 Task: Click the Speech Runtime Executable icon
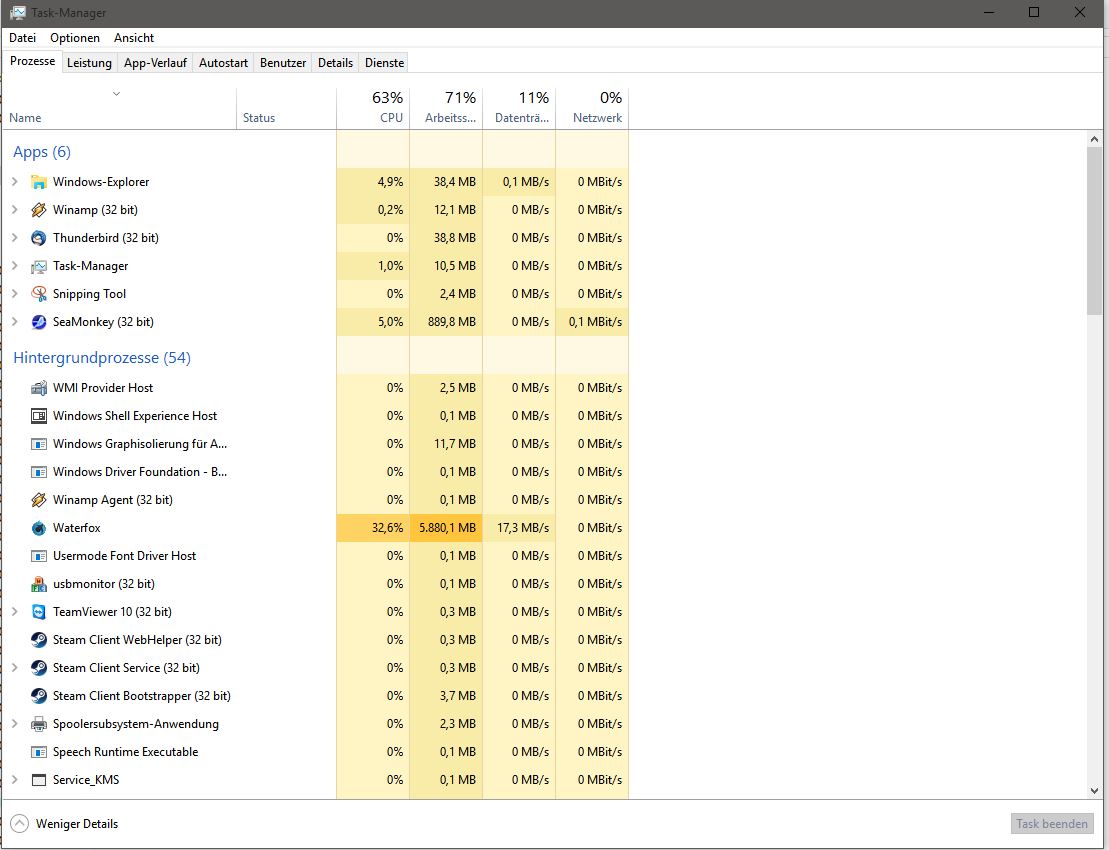click(x=39, y=752)
